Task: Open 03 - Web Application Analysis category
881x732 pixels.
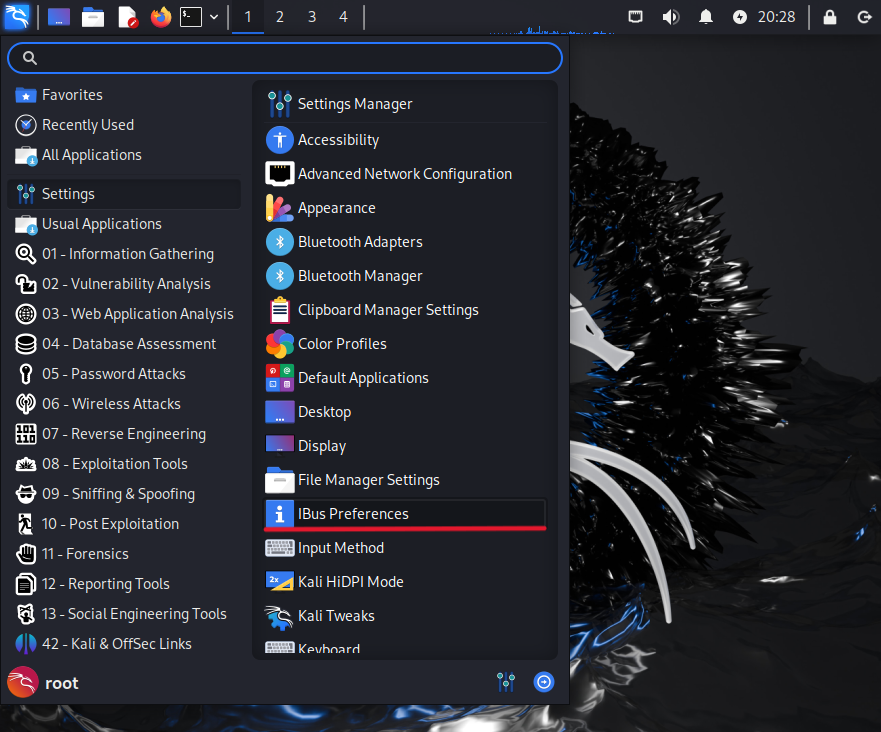Action: (x=124, y=313)
